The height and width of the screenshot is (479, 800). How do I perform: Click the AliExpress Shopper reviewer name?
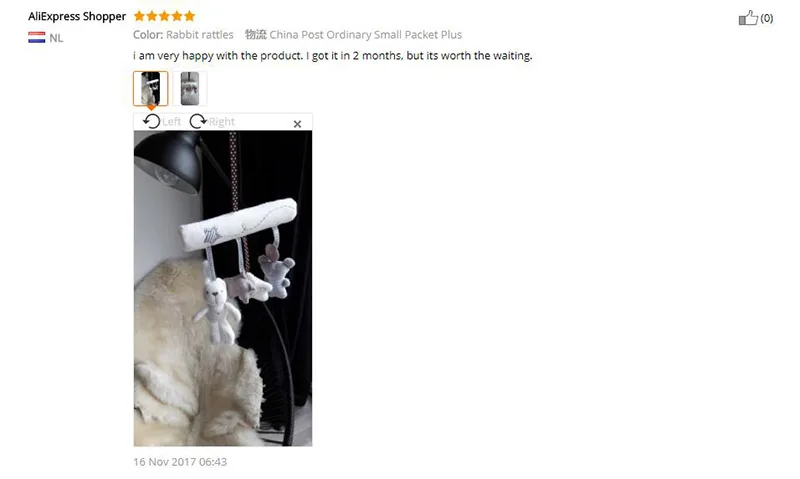pos(77,16)
